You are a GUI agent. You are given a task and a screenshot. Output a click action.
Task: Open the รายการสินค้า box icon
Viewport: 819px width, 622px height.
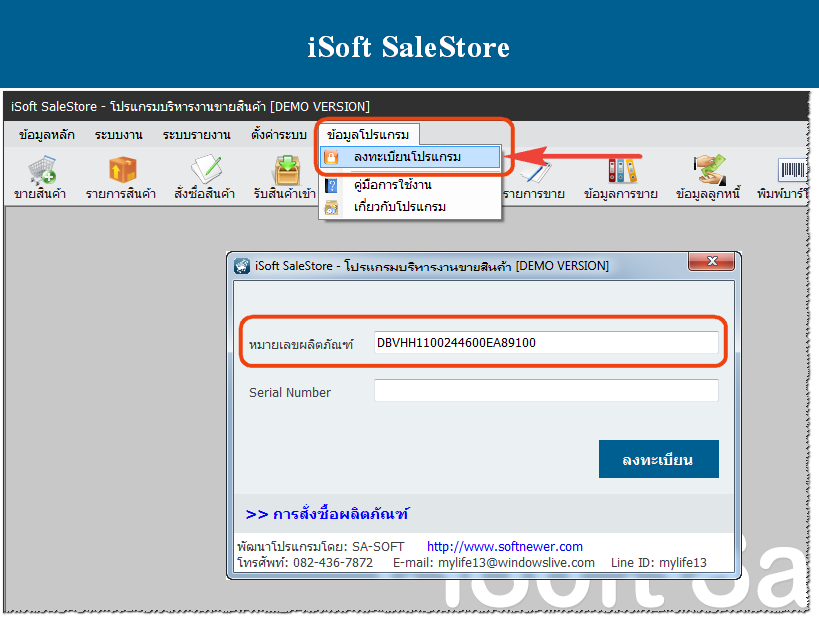pyautogui.click(x=123, y=170)
